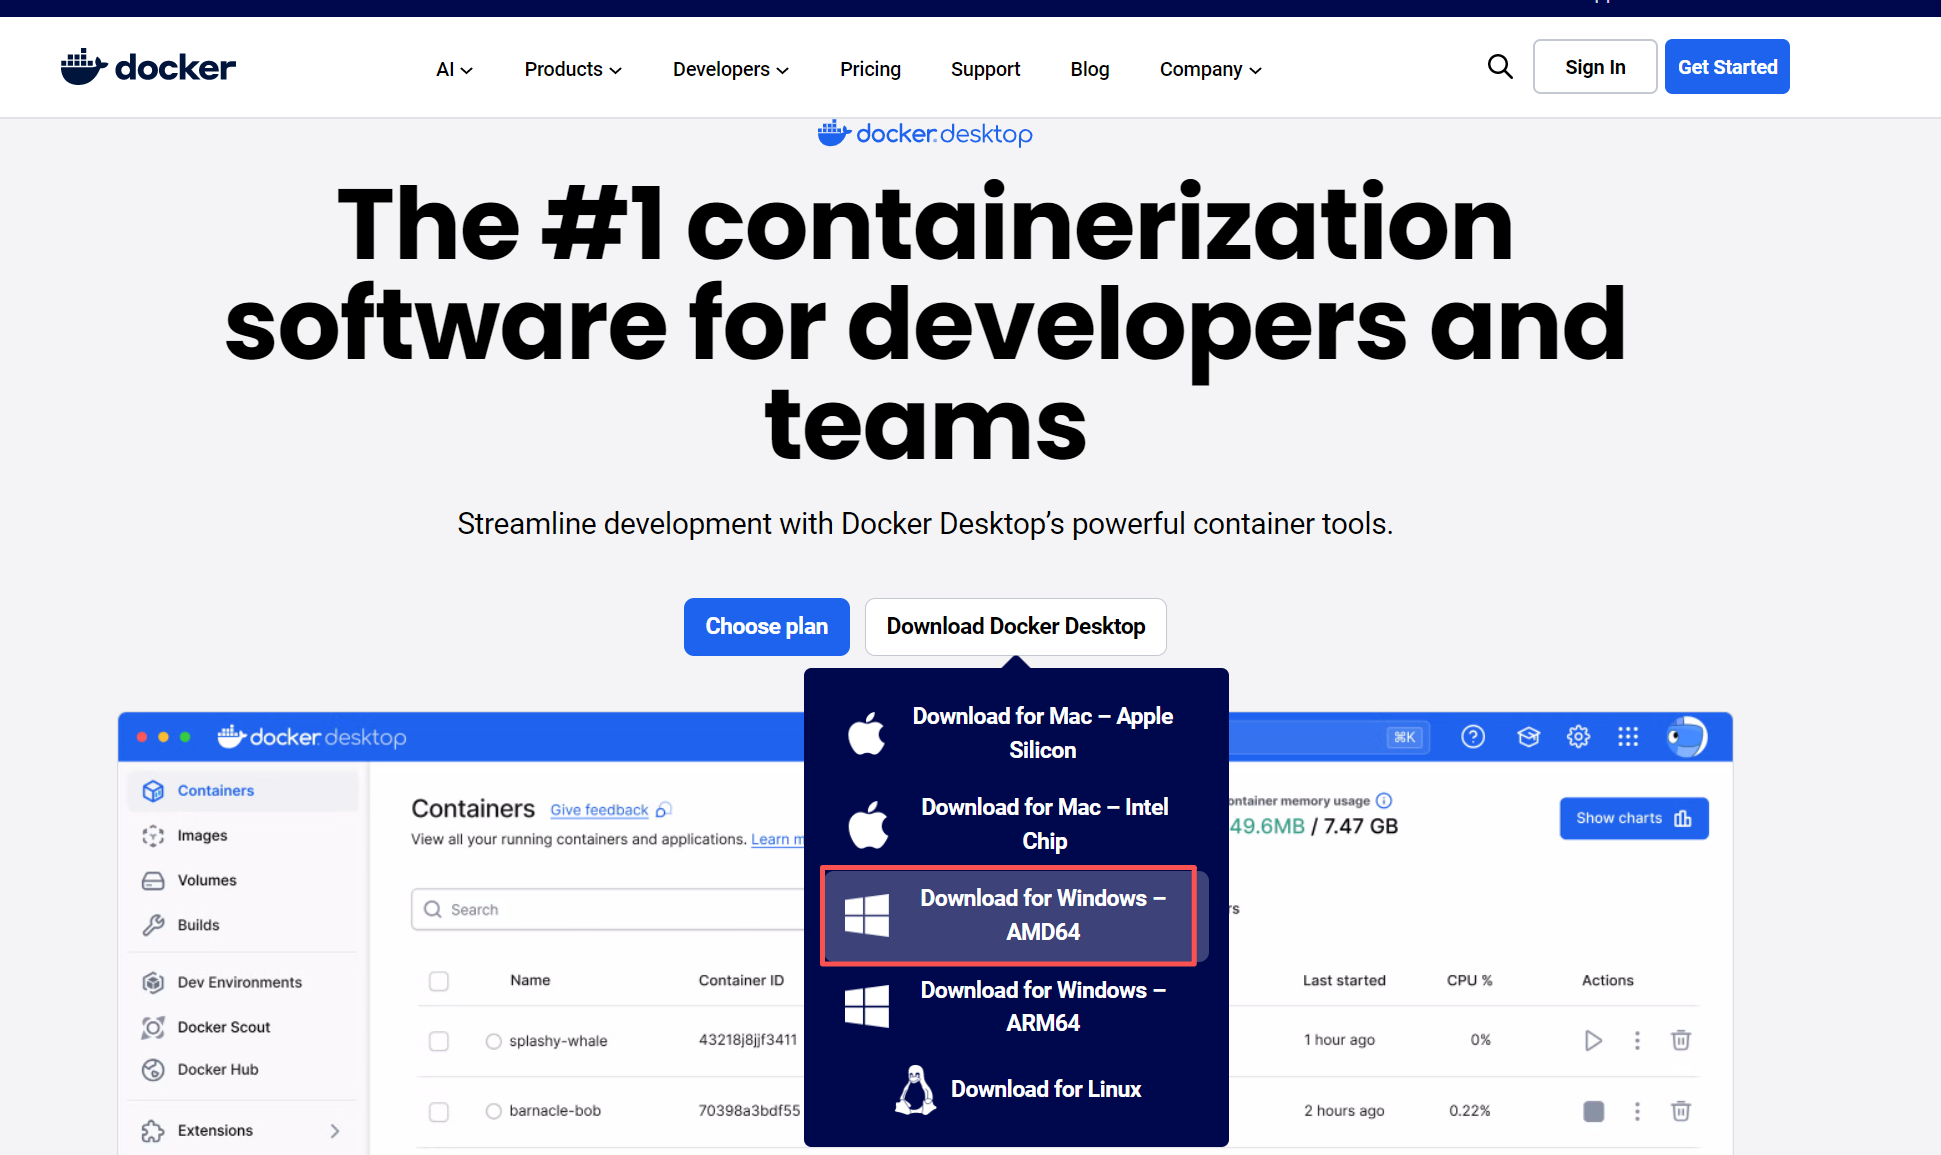1941x1155 pixels.
Task: Toggle the select-all checkbox in table header
Action: tap(438, 981)
